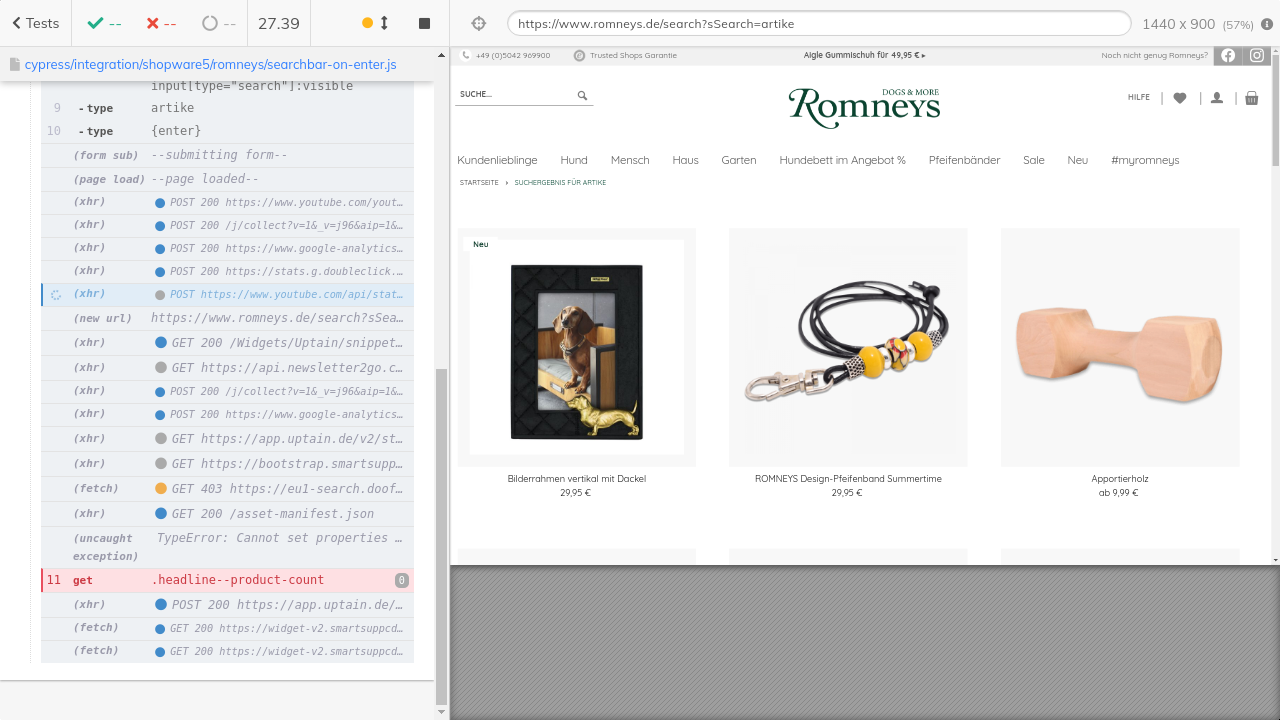
Task: Open the searchbar-on-enter.js spec file link
Action: tap(210, 64)
